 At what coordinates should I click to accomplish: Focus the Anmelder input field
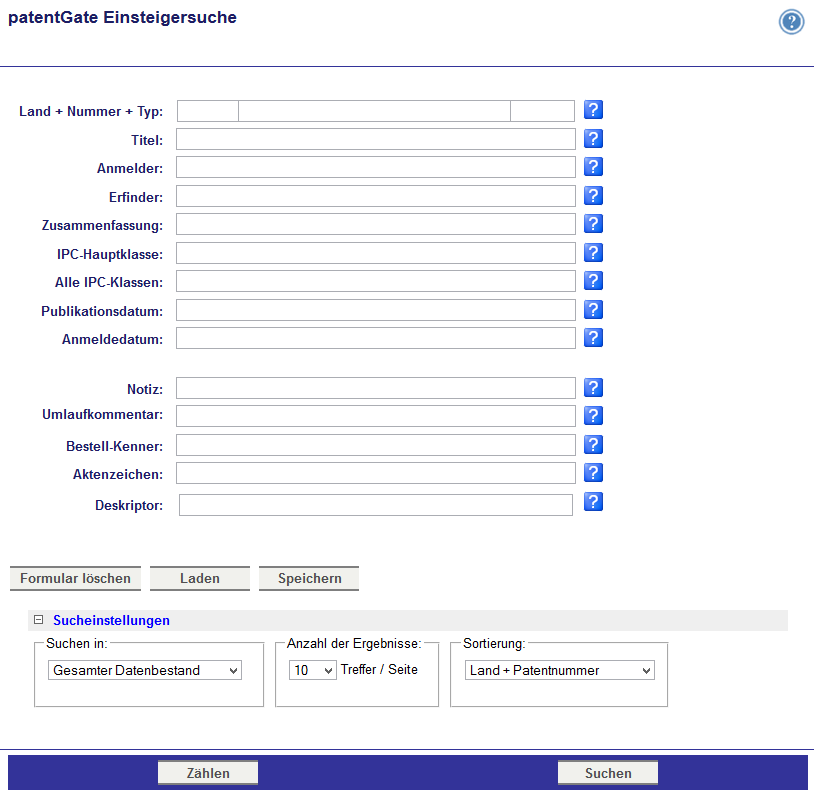tap(376, 167)
